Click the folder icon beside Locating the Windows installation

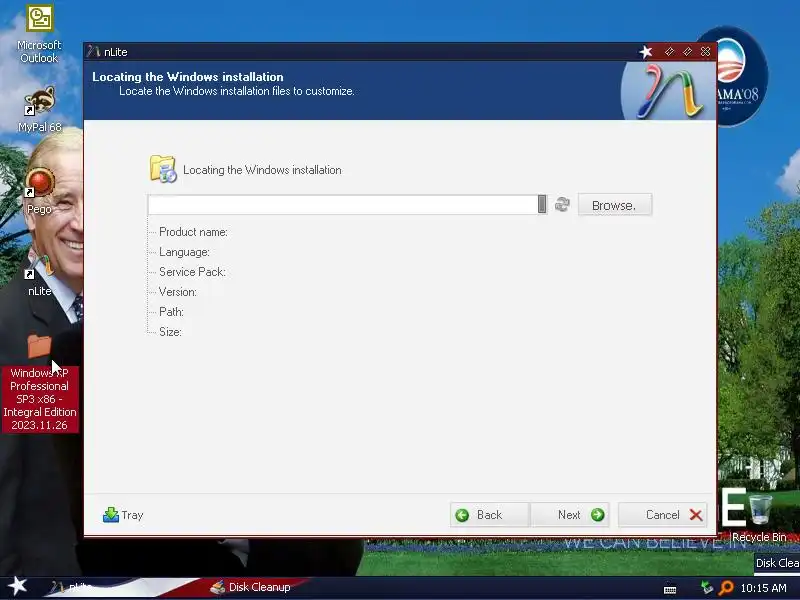point(163,169)
